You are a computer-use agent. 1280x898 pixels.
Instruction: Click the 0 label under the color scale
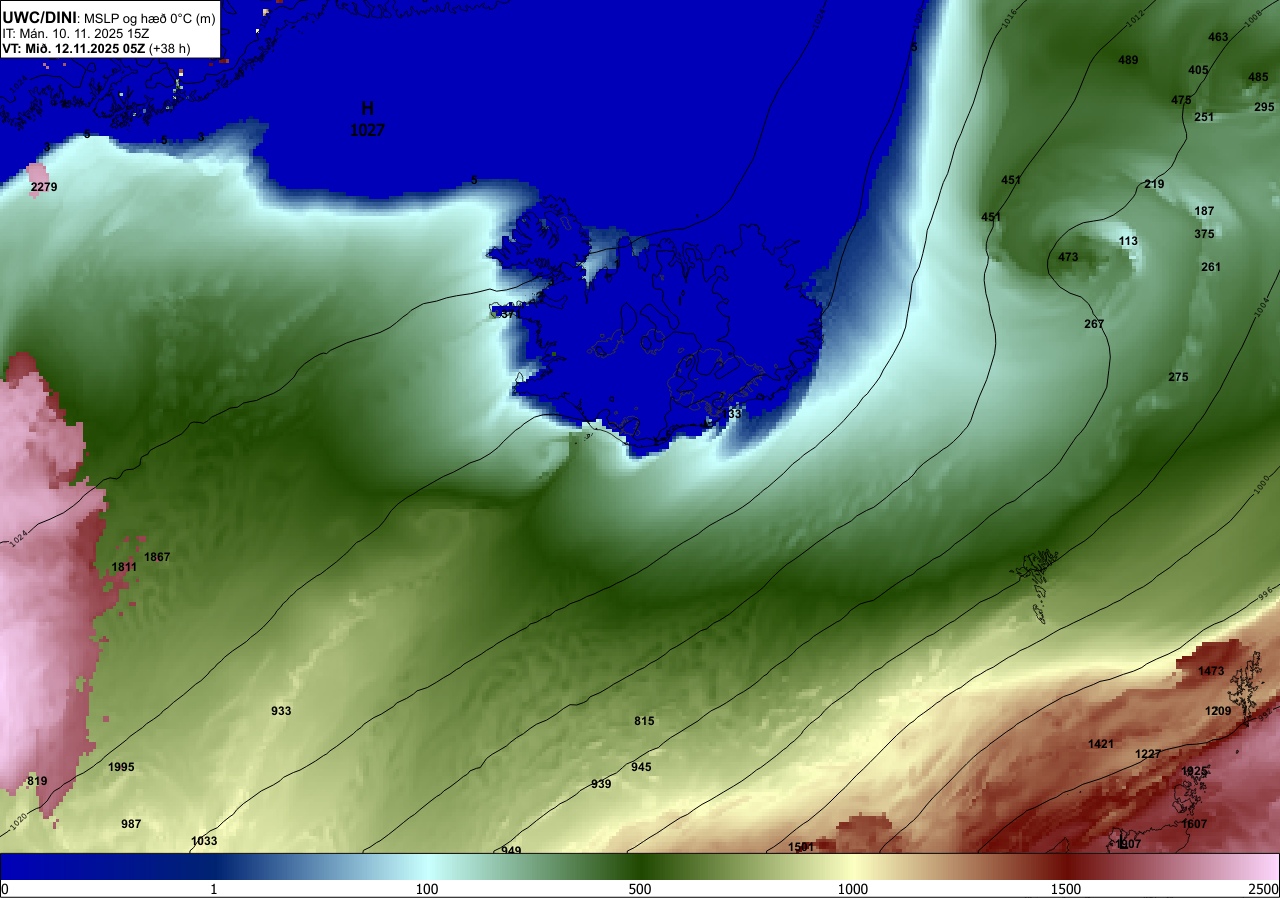click(x=4, y=889)
